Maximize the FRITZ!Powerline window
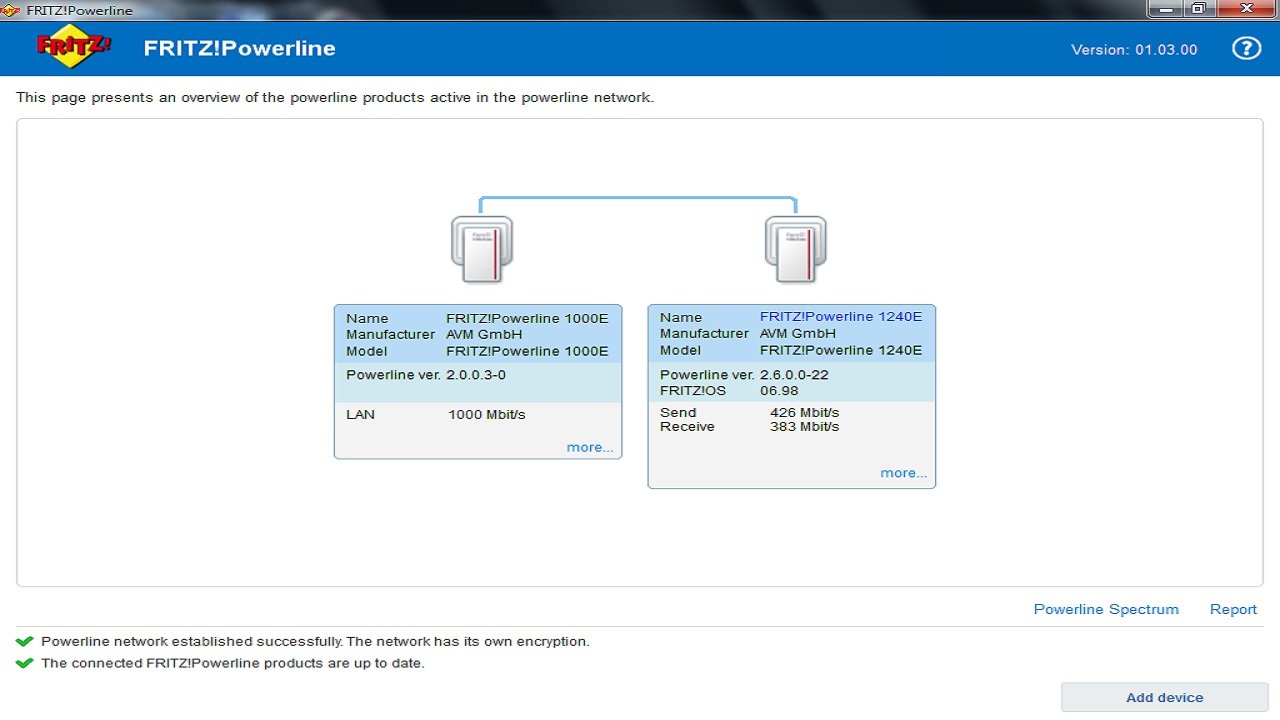 coord(1197,9)
